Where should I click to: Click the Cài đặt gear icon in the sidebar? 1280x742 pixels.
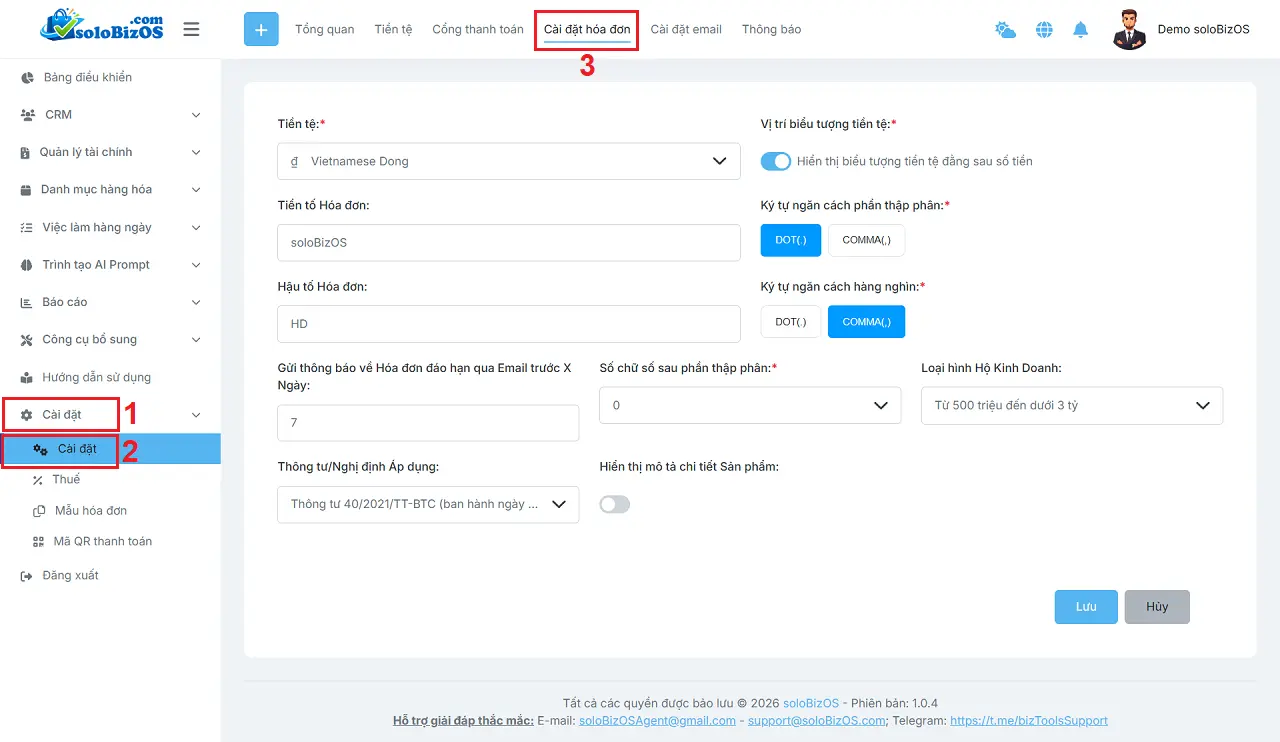point(27,415)
